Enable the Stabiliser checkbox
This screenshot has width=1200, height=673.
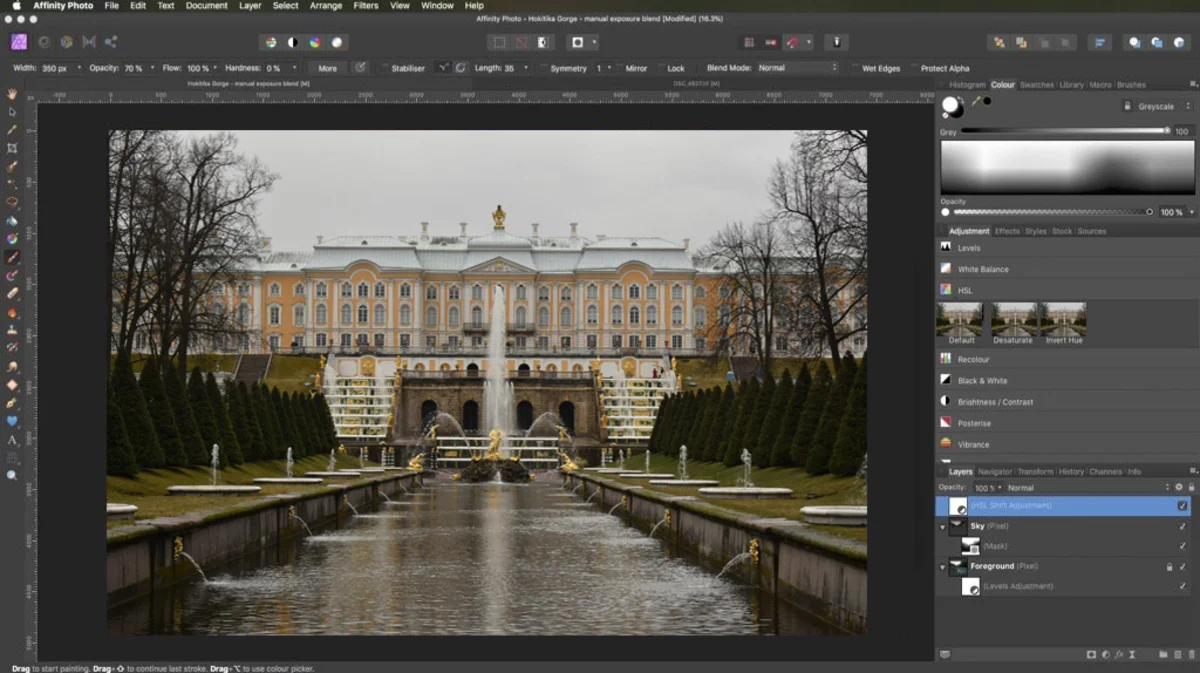(x=383, y=68)
